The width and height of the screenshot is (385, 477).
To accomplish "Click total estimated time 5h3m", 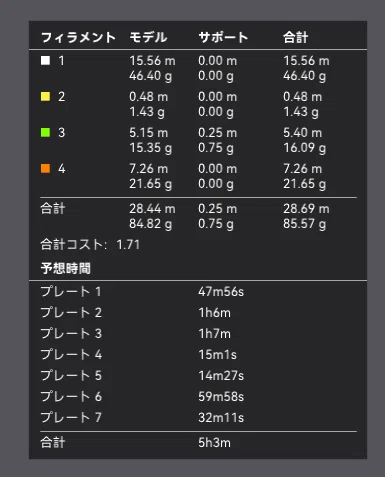I will tap(214, 443).
